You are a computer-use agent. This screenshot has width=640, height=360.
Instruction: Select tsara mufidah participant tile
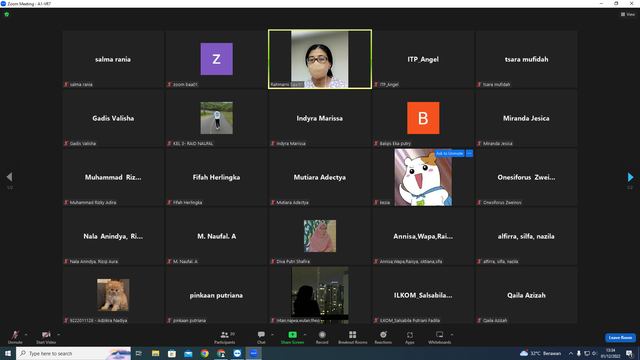pos(527,59)
